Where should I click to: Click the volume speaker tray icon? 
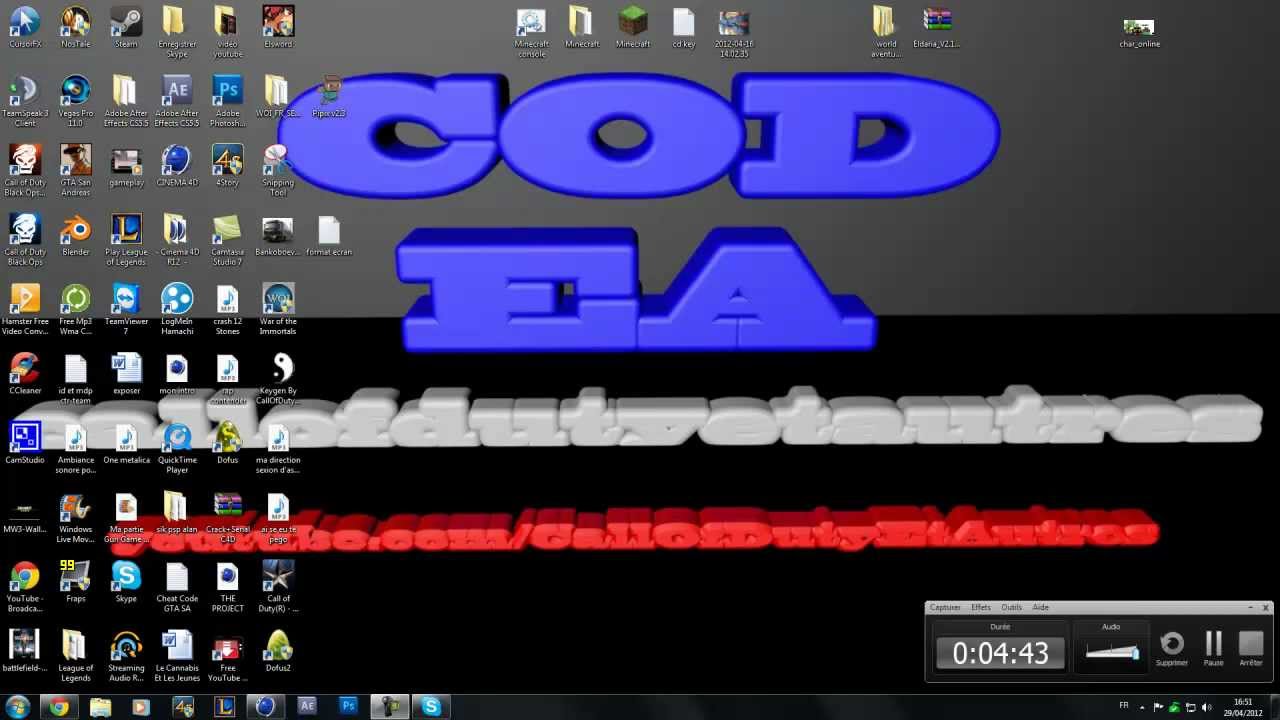click(x=1207, y=707)
